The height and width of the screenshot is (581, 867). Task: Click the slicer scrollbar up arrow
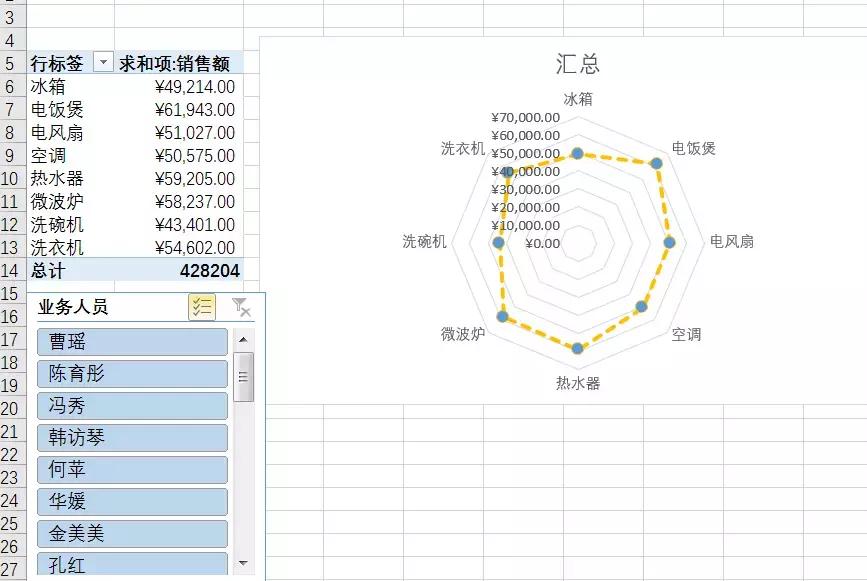241,341
